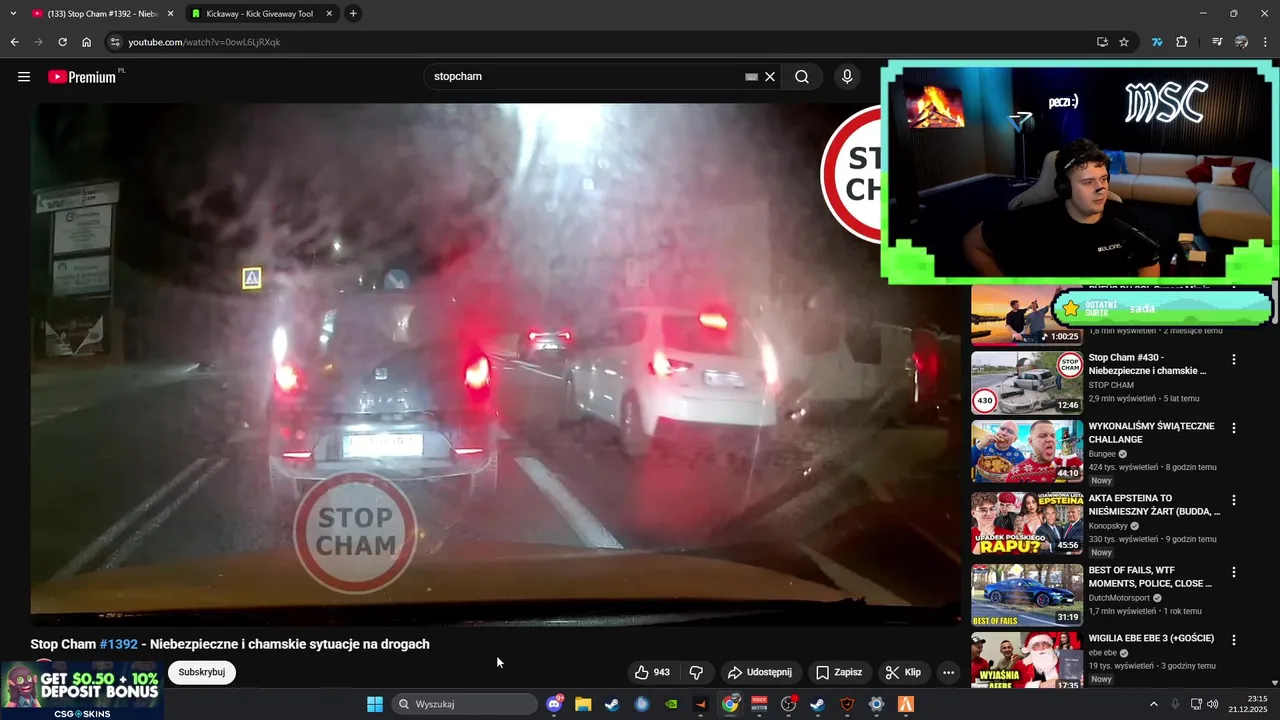Open the BEST OF FAILS thumbnail
The image size is (1280, 720).
pyautogui.click(x=1027, y=595)
